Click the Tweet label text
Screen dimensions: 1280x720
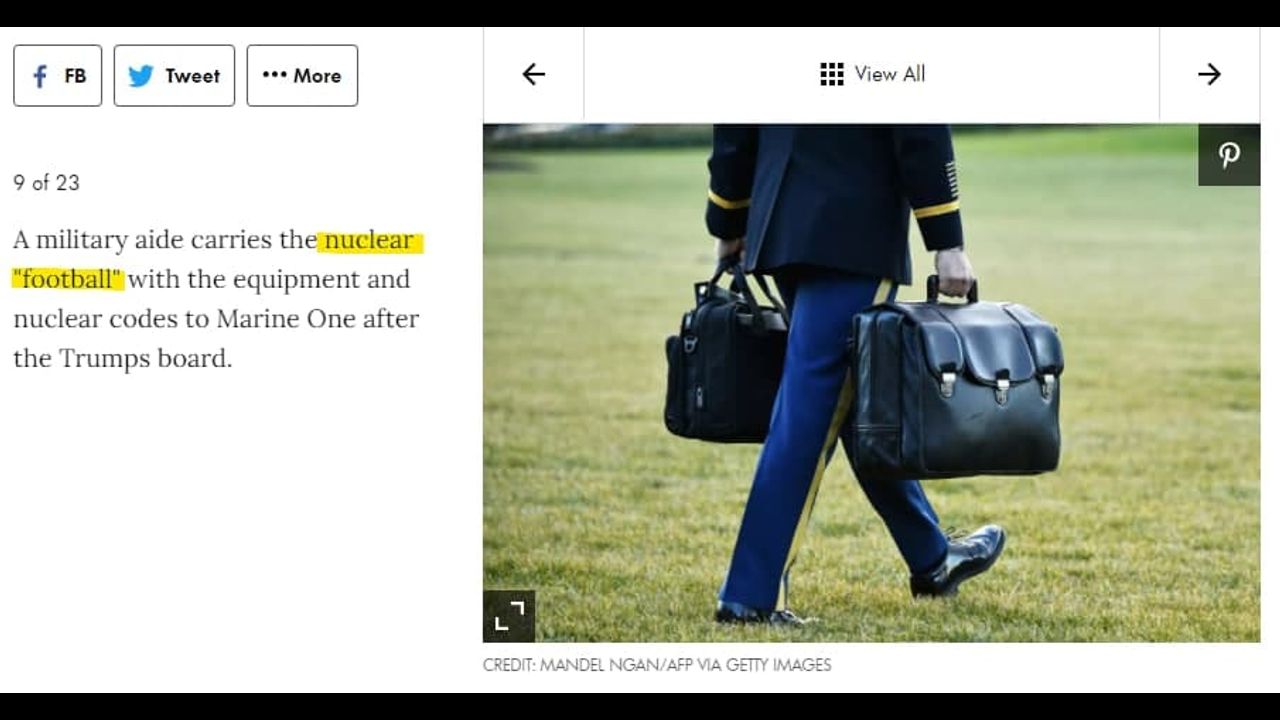coord(192,76)
